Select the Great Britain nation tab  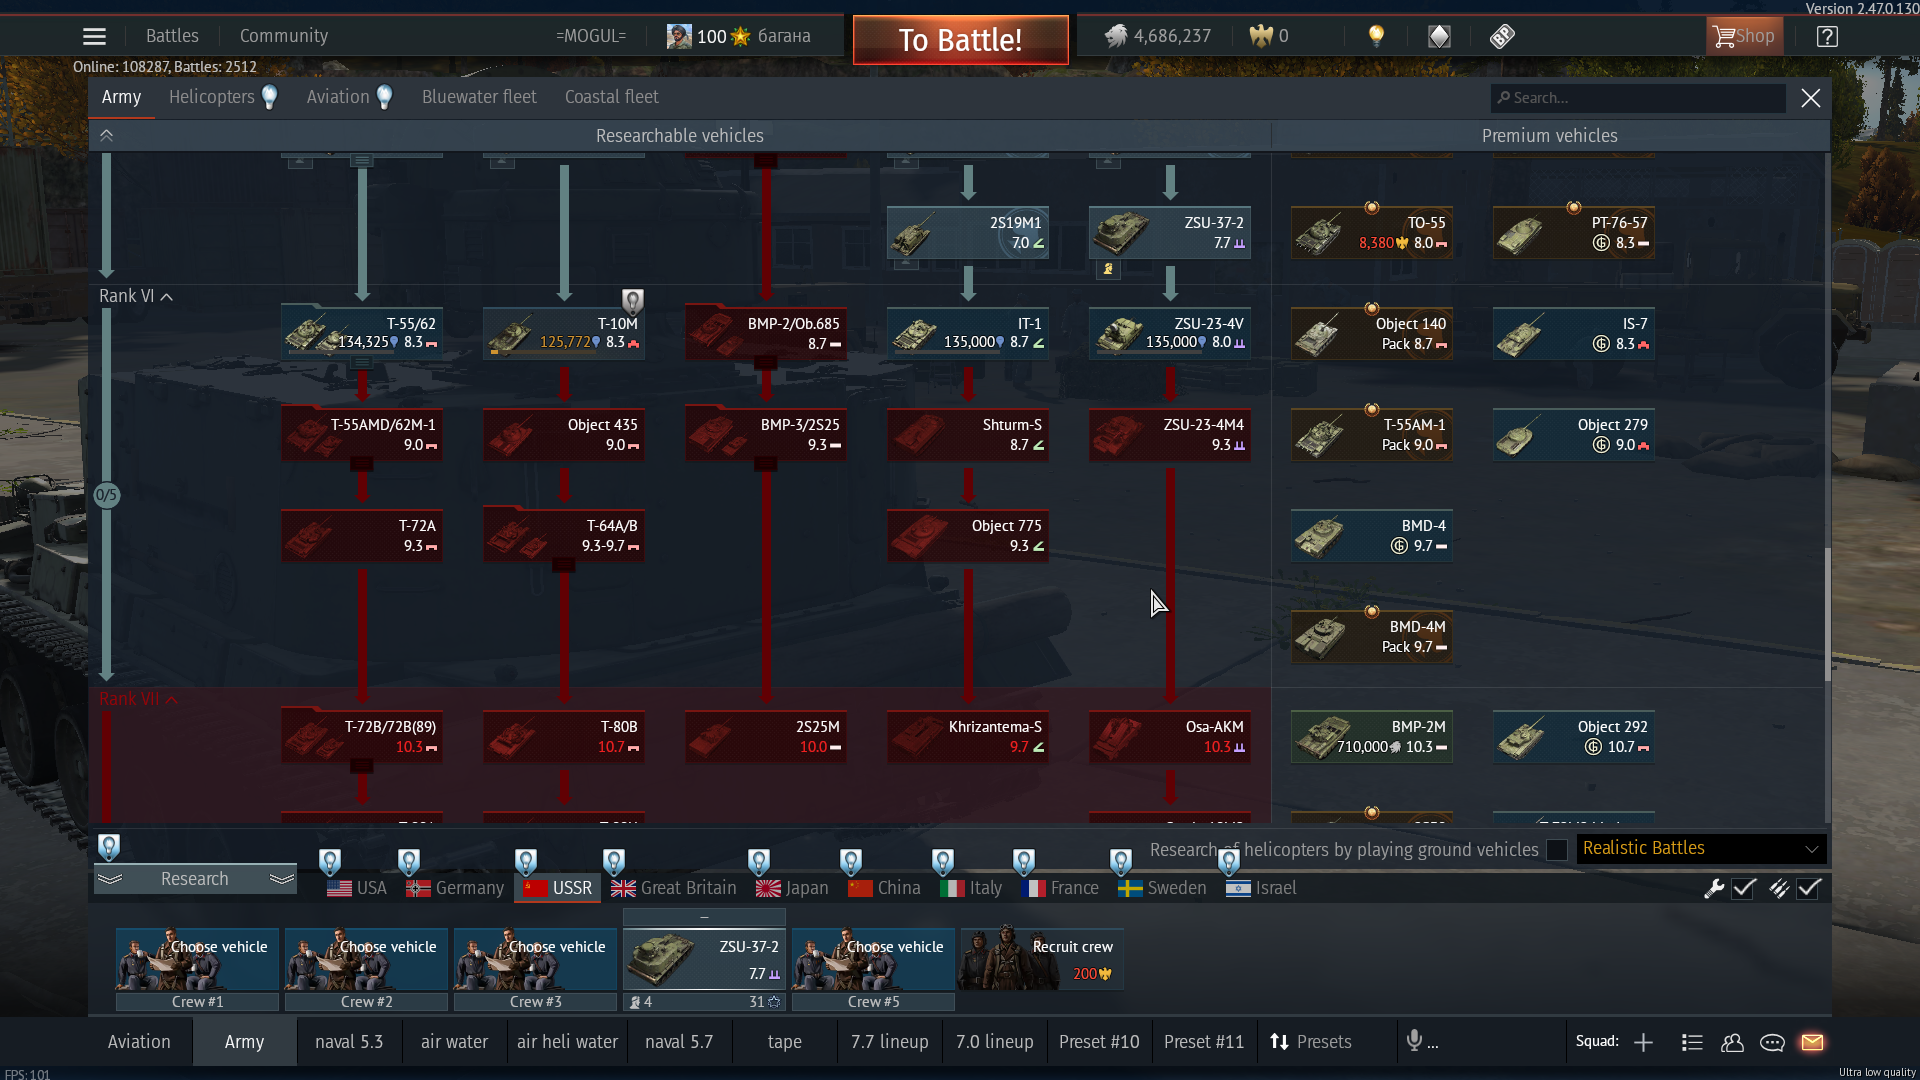point(674,888)
